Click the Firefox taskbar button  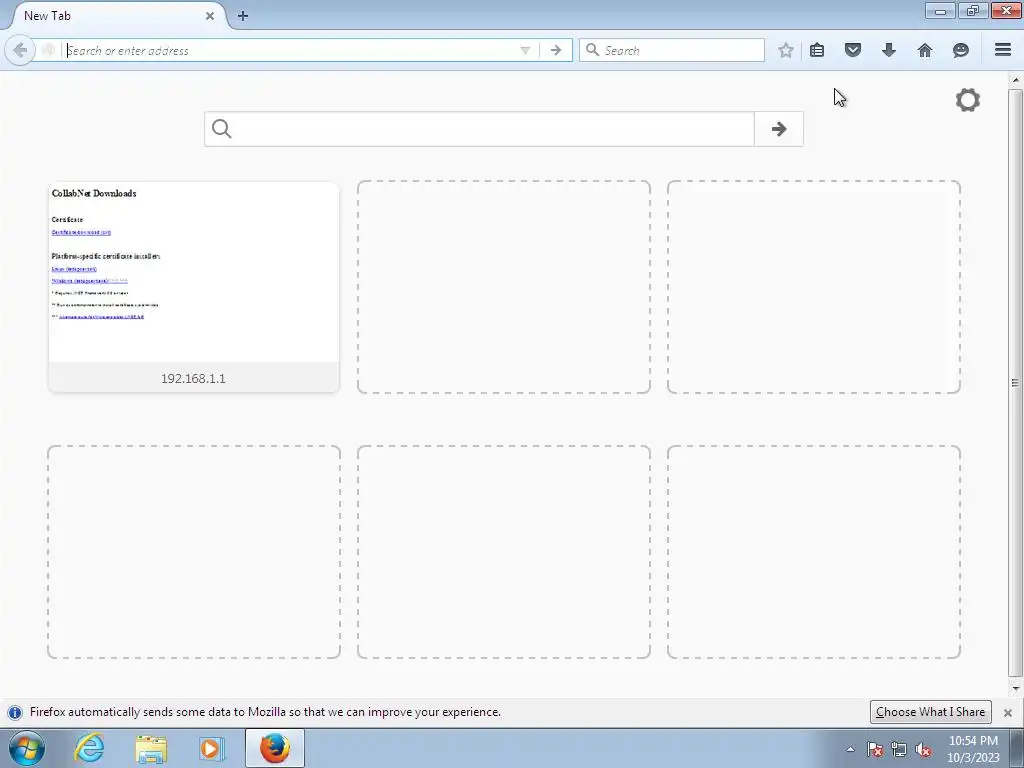click(x=275, y=748)
